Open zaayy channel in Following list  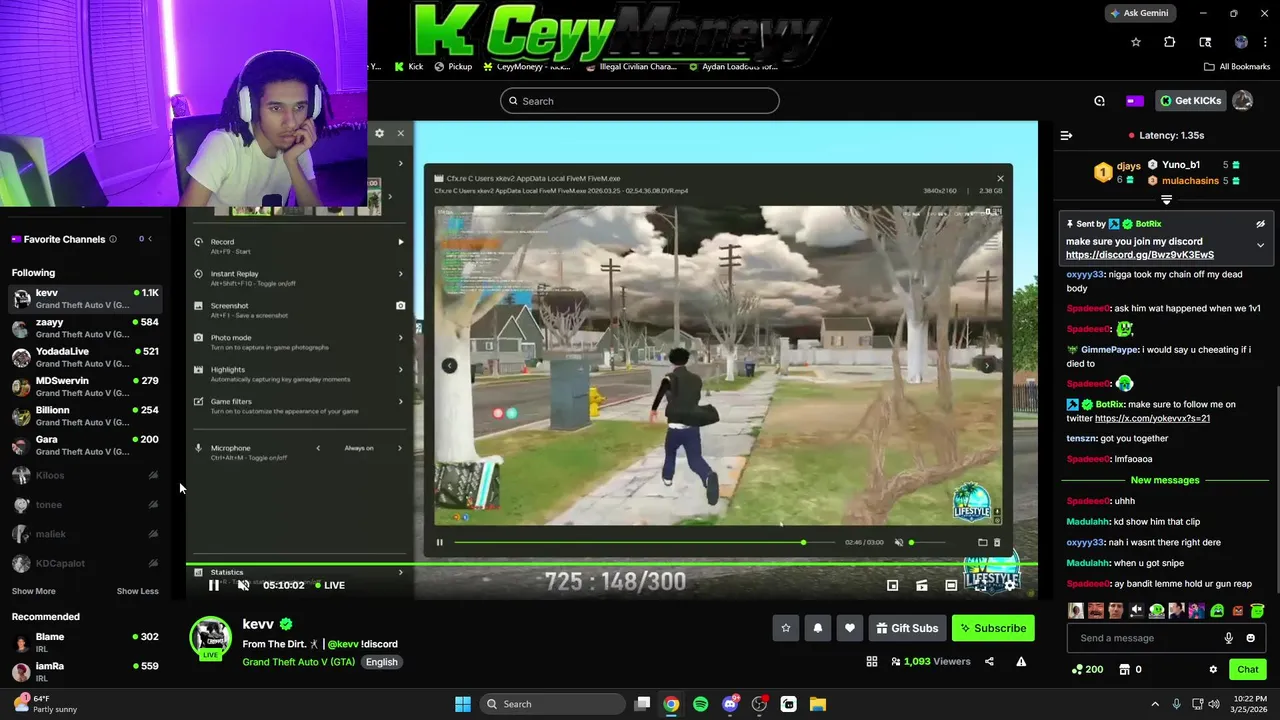(84, 328)
